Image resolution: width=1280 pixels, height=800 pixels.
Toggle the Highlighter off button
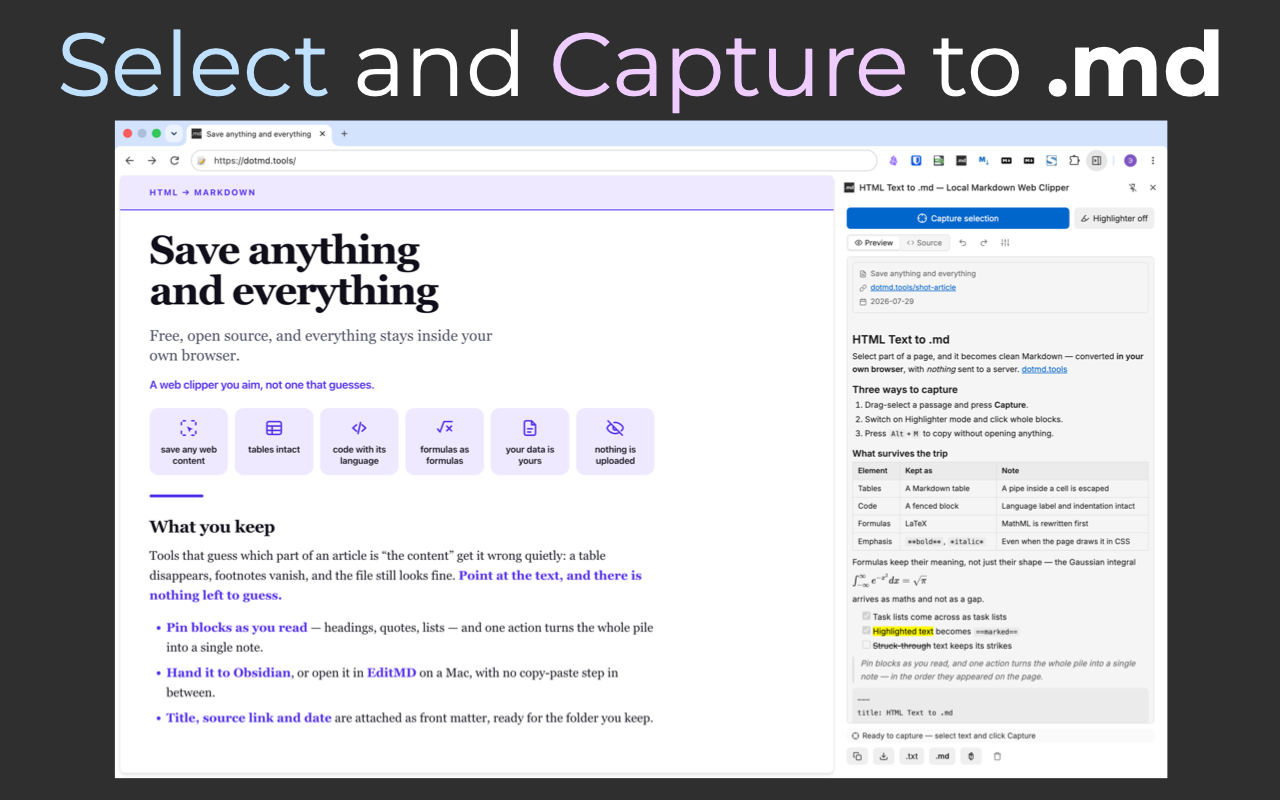tap(1113, 218)
